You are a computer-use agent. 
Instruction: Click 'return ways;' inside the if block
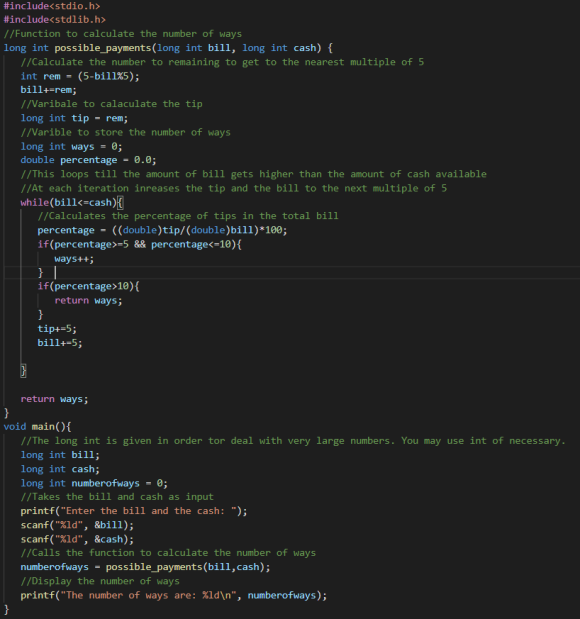coord(88,301)
